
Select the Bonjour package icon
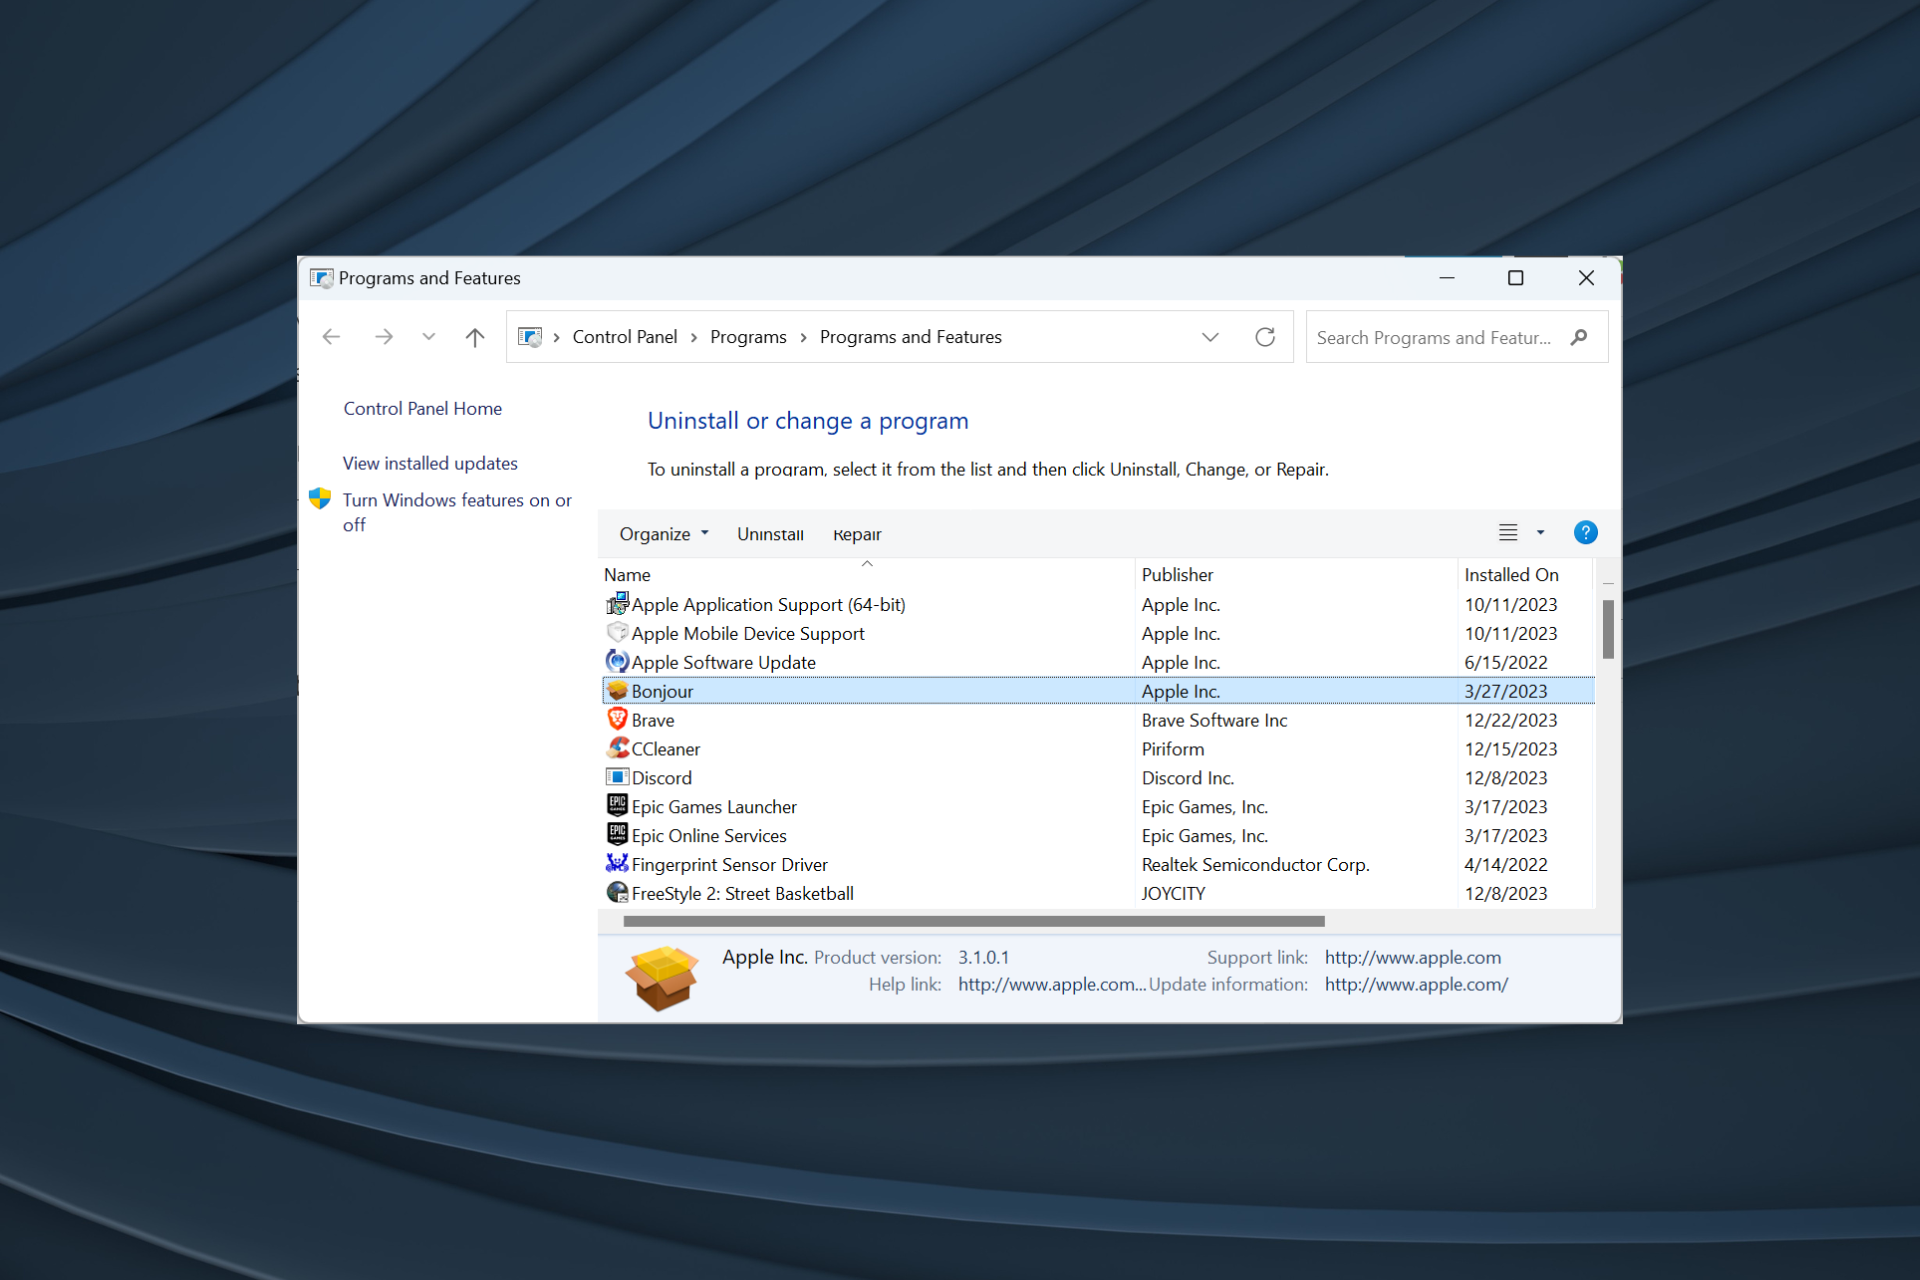[x=617, y=690]
